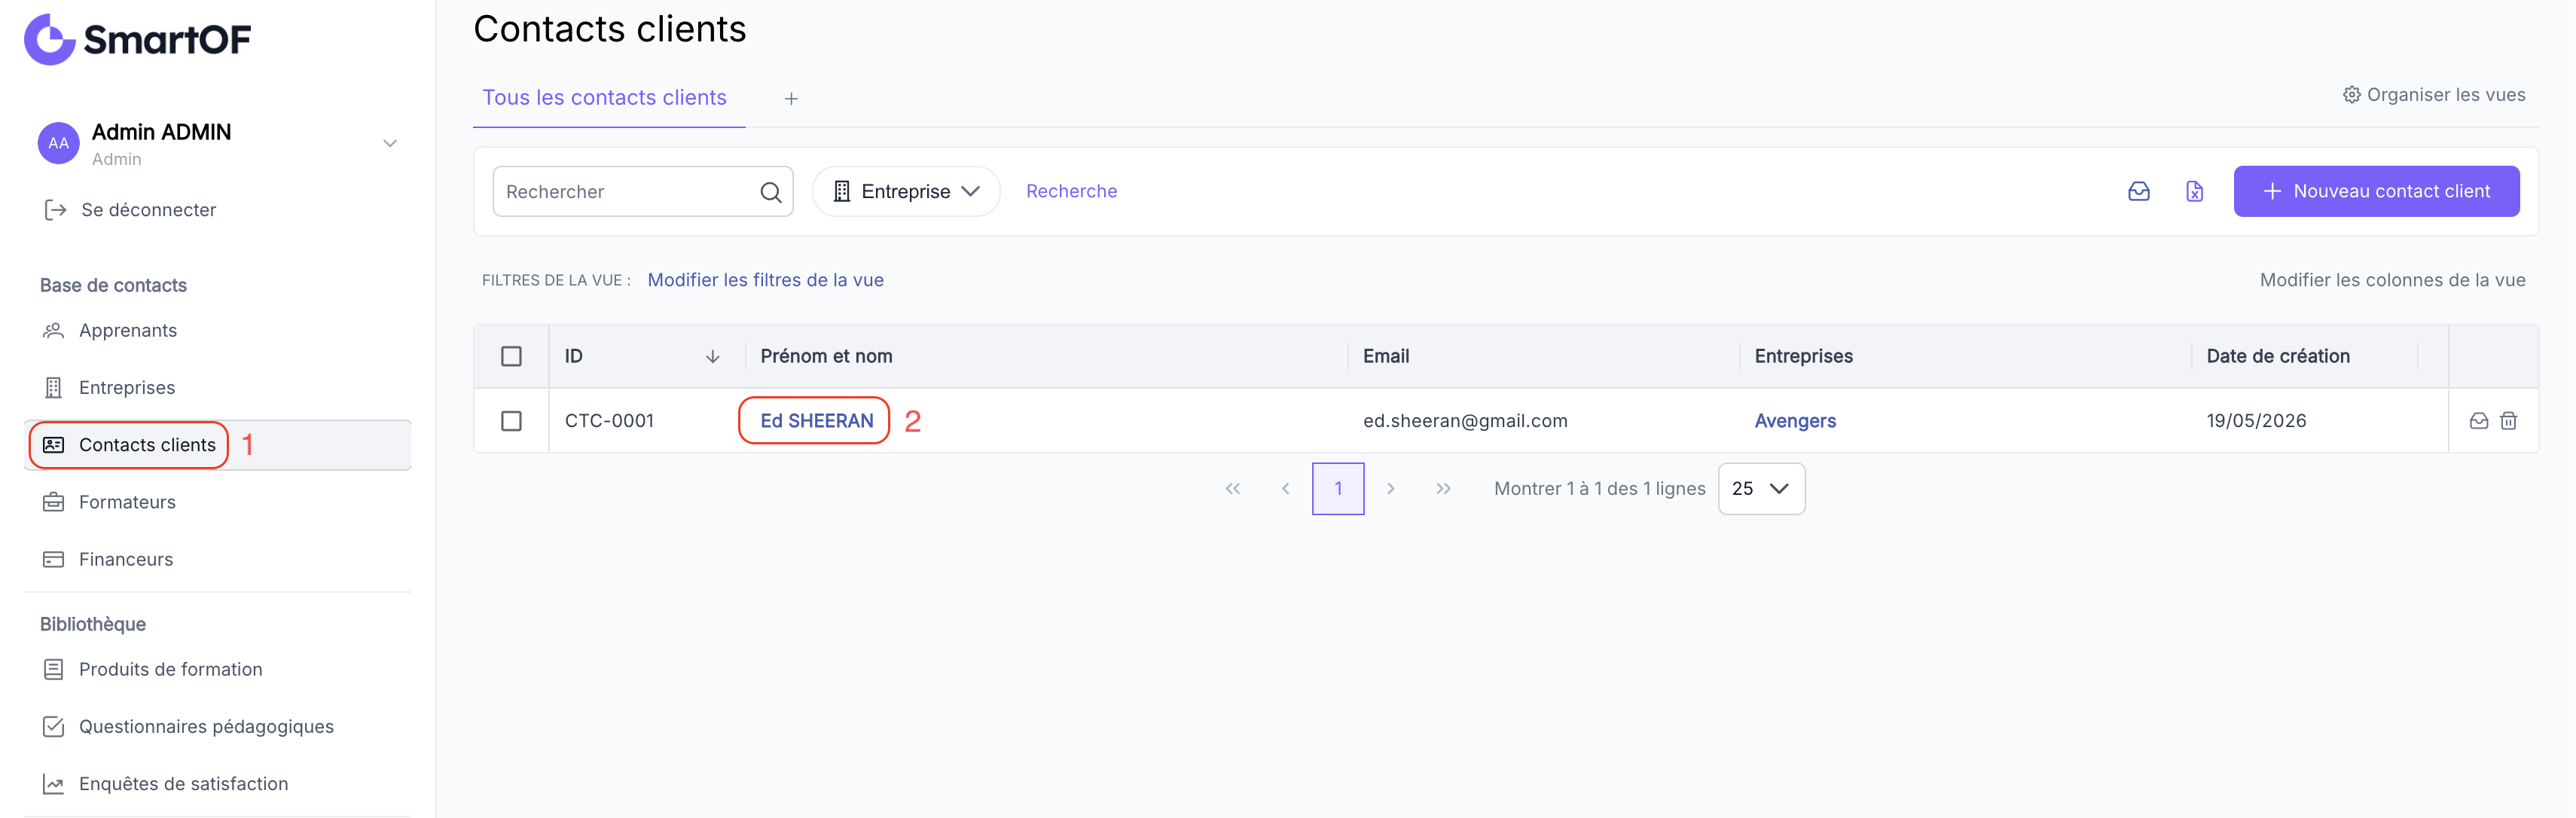Screen dimensions: 2576x818
Task: Open Questionnaires pédagogiques
Action: coord(206,727)
